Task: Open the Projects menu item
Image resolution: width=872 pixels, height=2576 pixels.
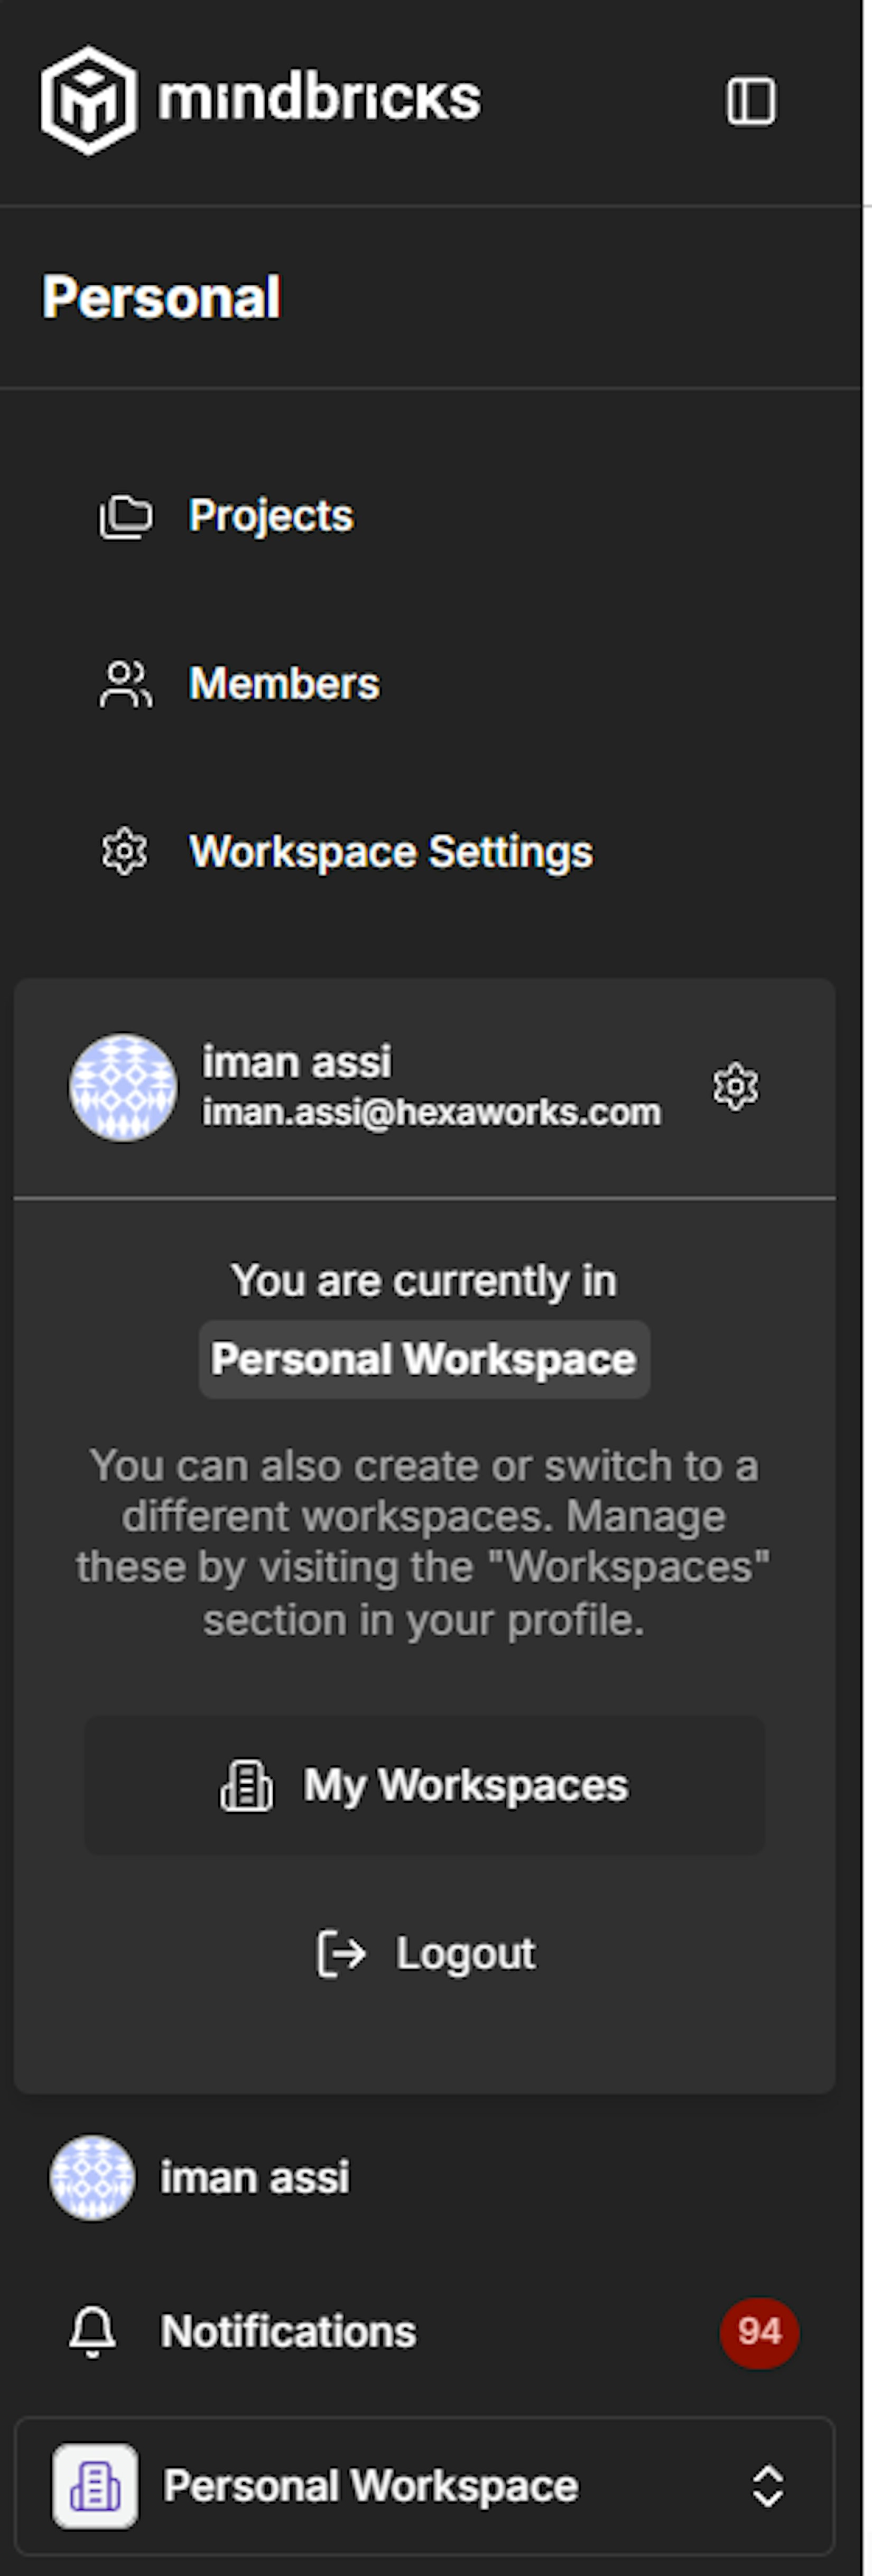Action: [270, 516]
